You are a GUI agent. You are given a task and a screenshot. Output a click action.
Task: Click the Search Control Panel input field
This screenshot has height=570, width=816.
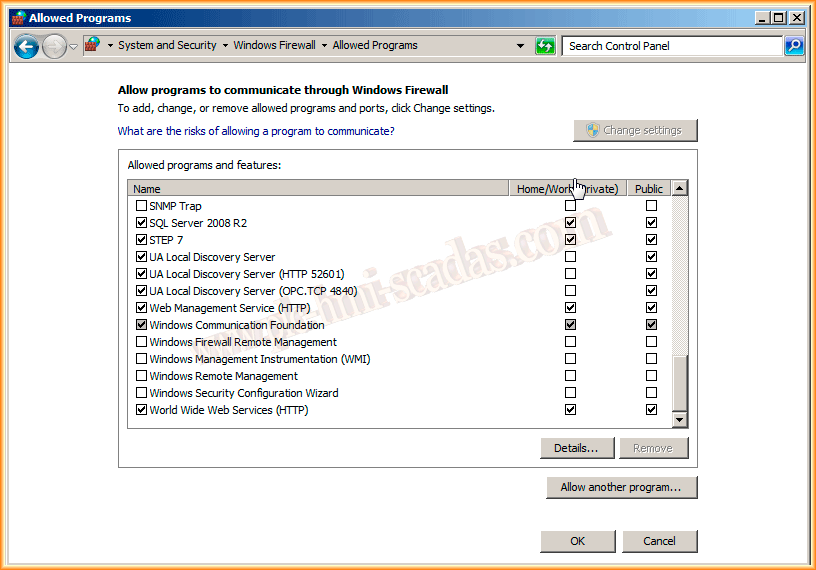click(x=671, y=46)
